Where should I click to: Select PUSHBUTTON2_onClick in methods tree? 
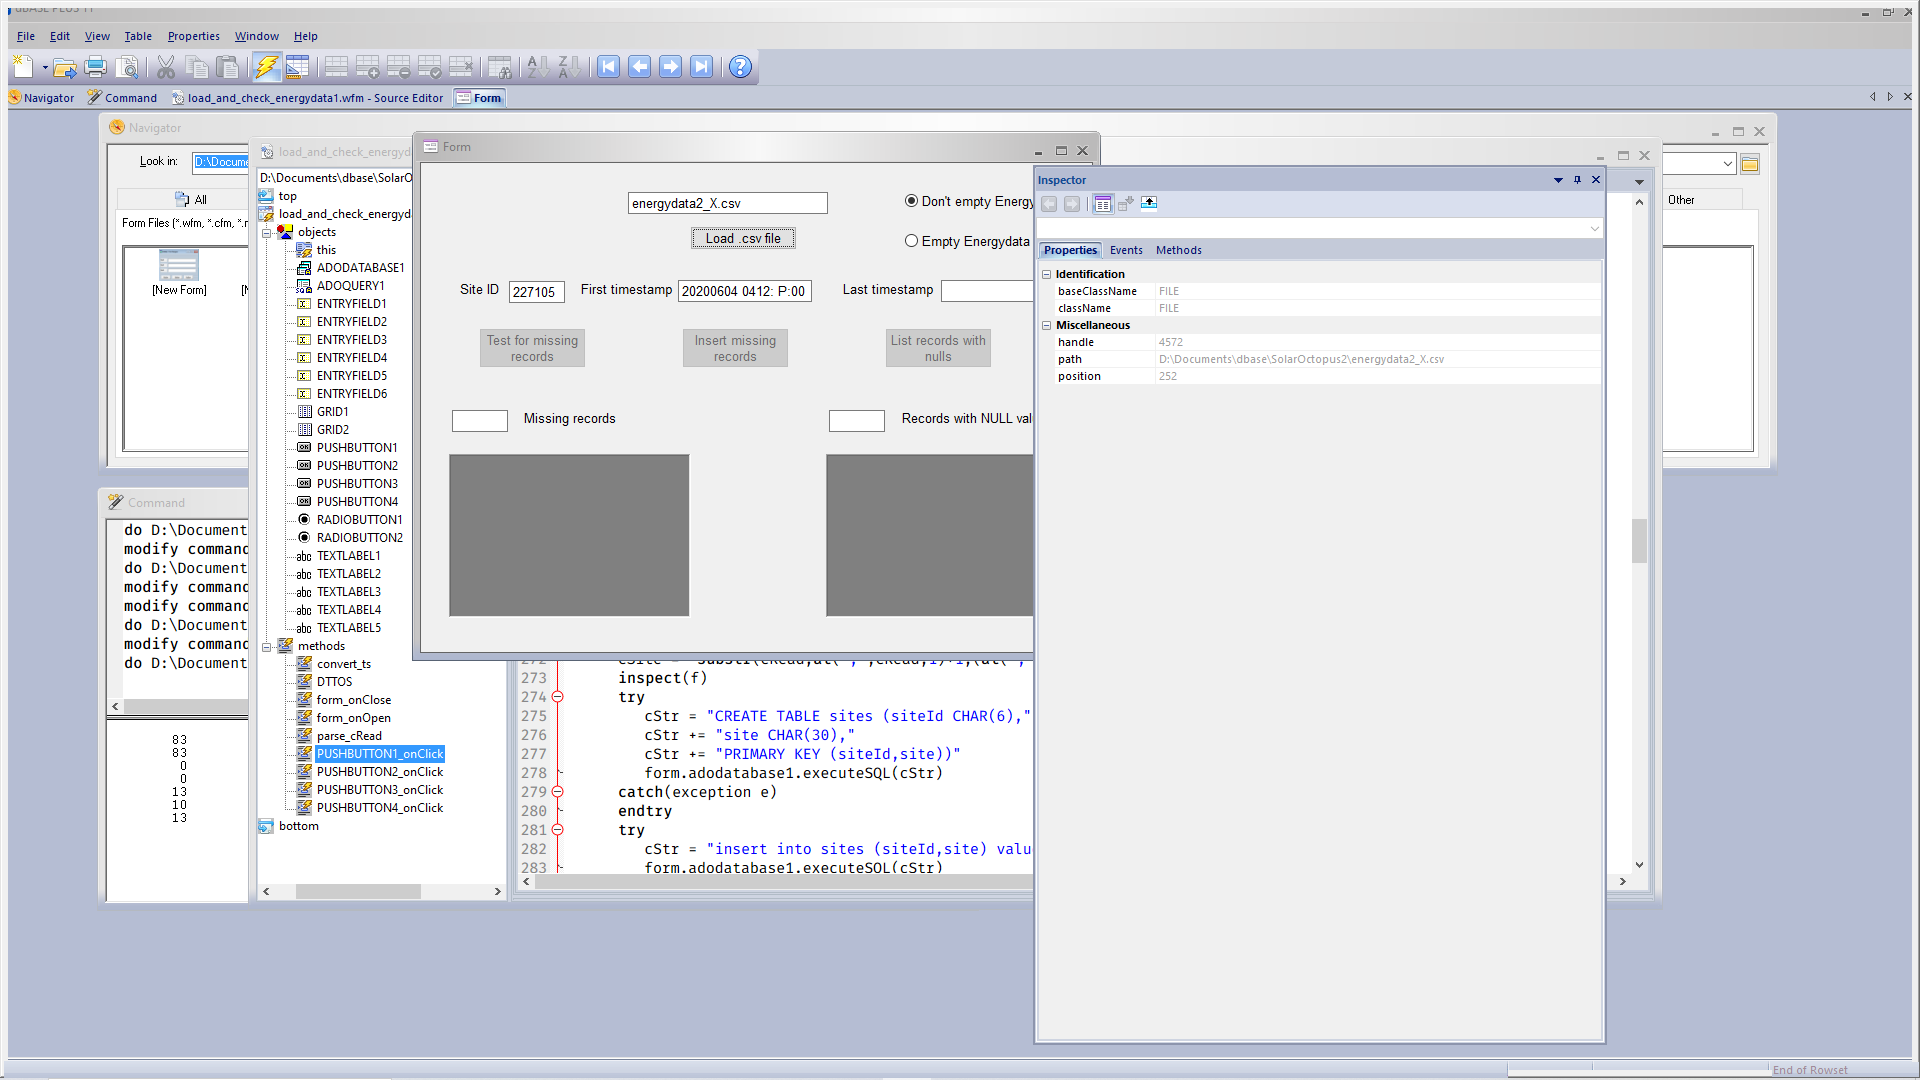coord(380,772)
